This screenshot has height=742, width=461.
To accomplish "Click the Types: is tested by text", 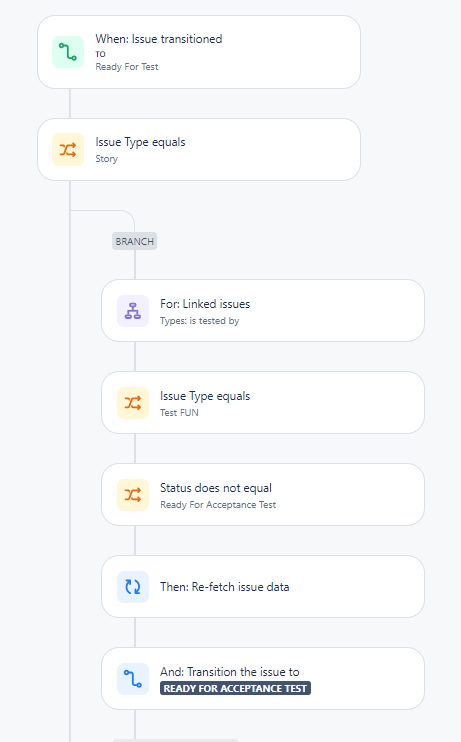I will pos(199,321).
